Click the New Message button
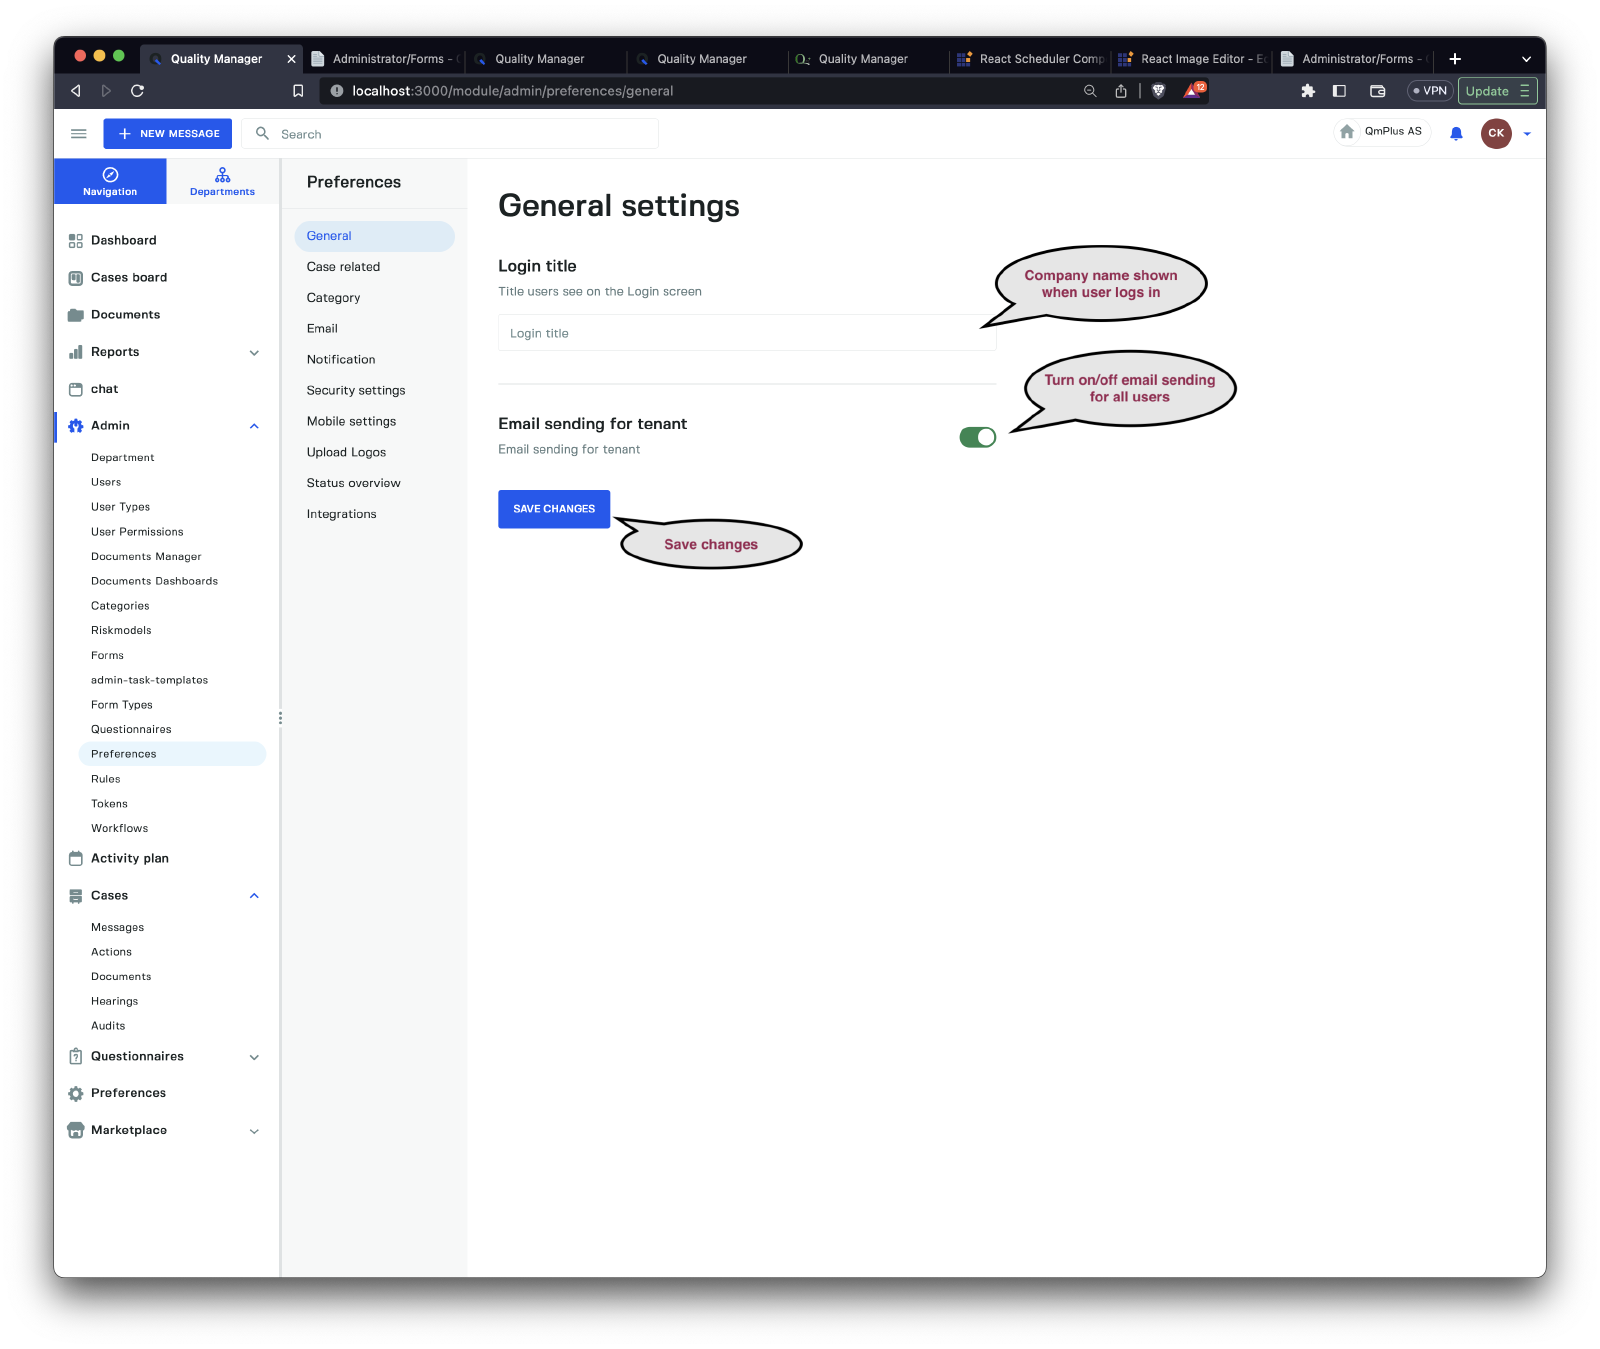 point(168,133)
